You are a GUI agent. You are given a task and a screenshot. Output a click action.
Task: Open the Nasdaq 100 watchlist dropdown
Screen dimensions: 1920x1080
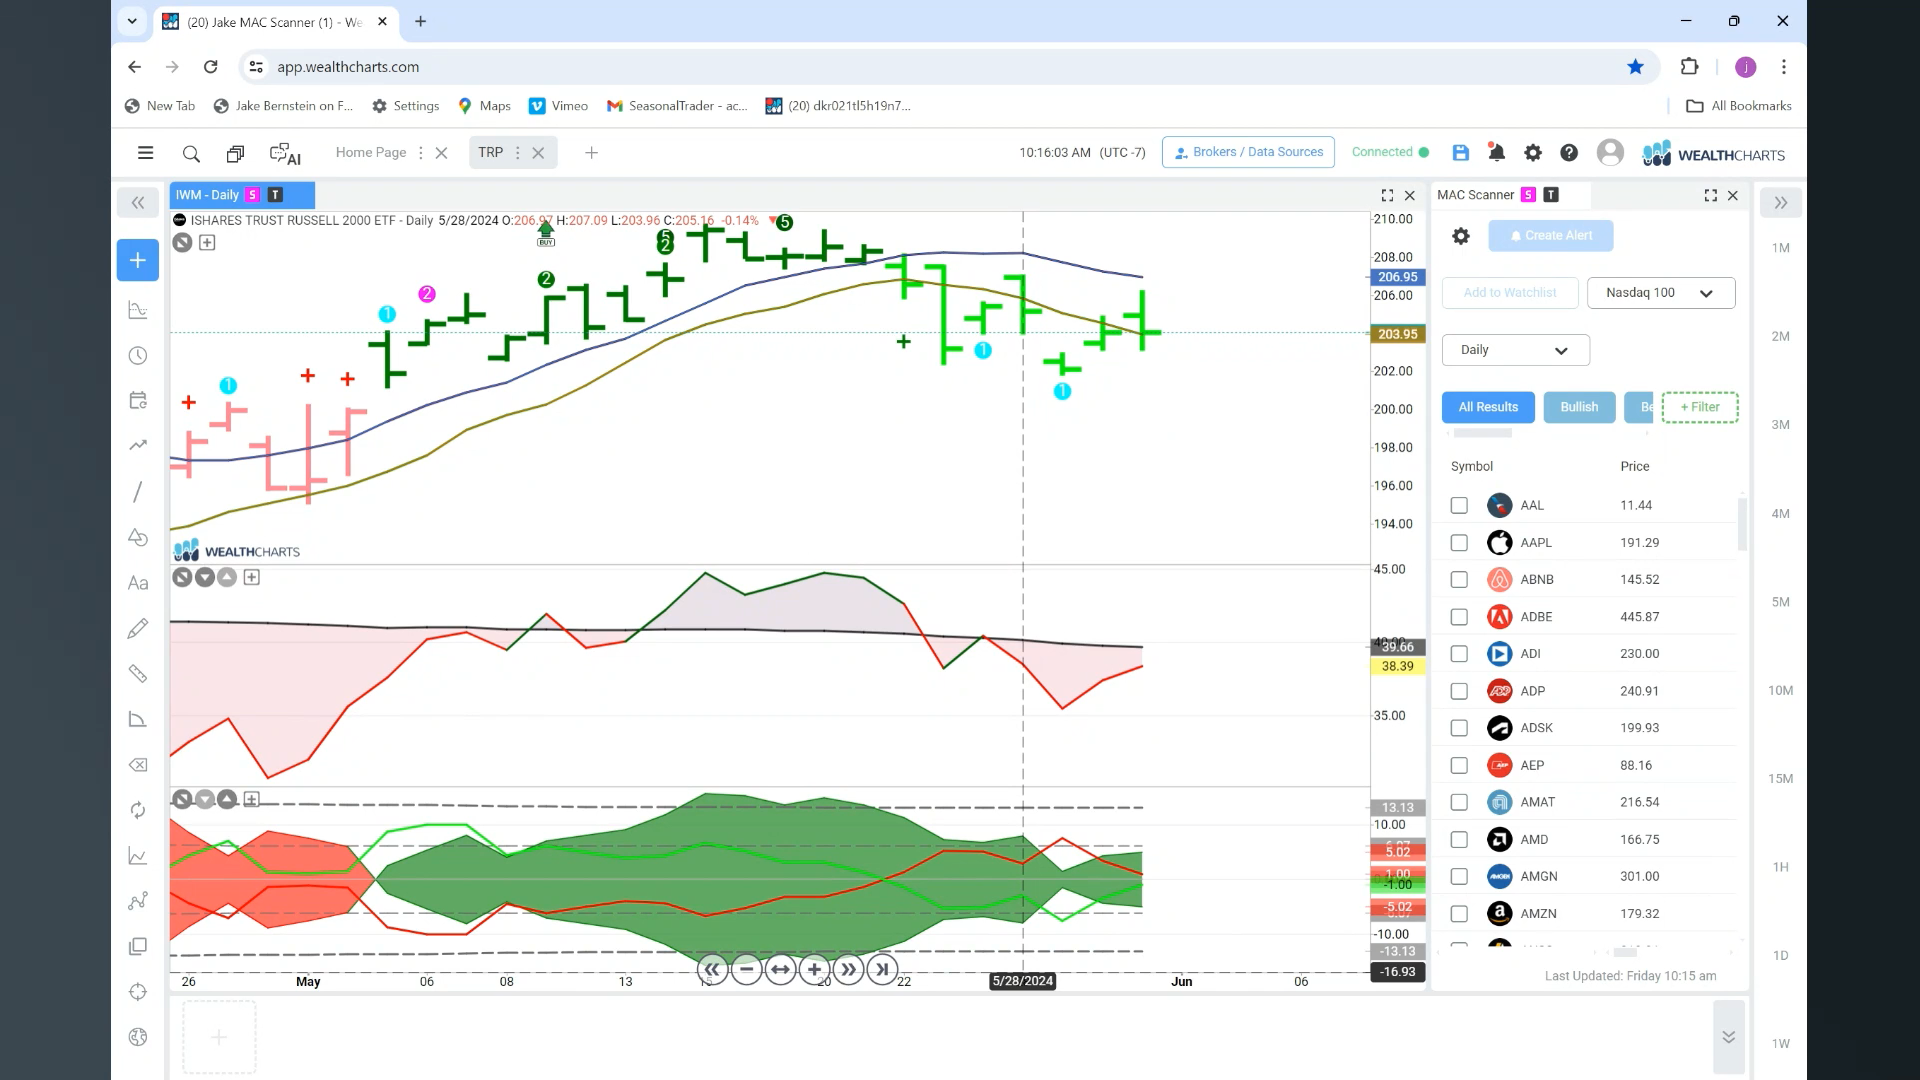pyautogui.click(x=1660, y=293)
